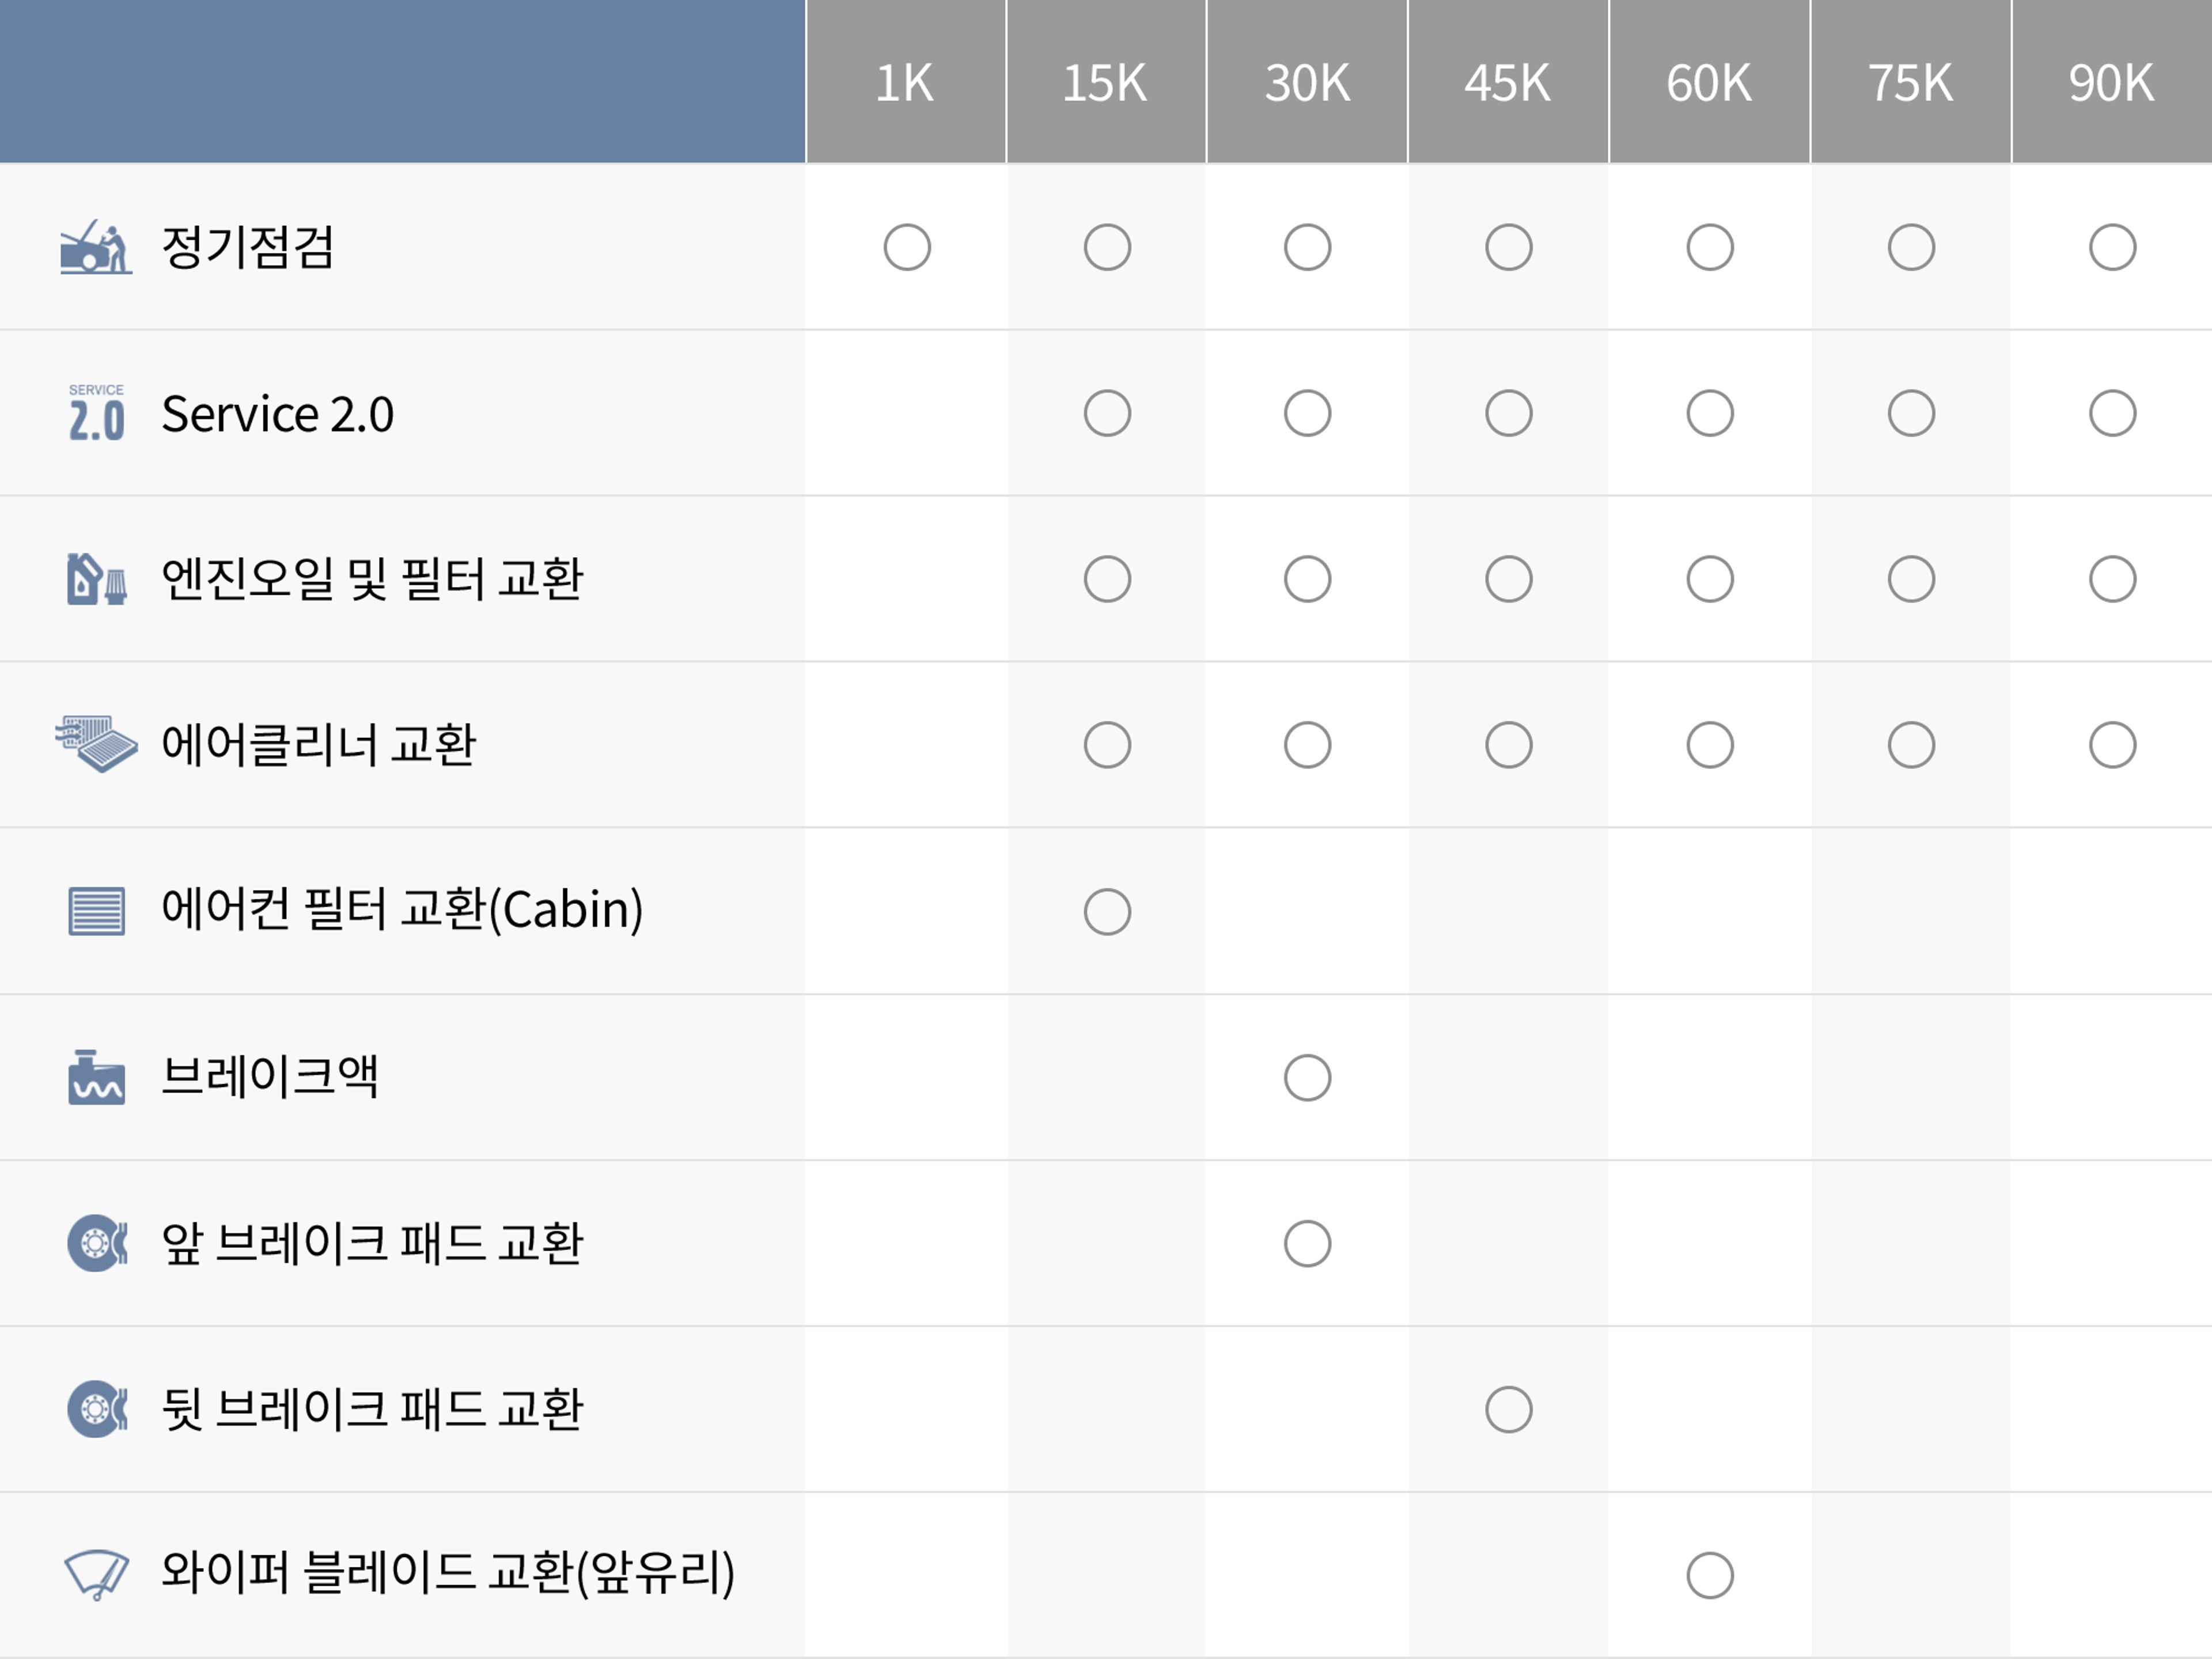Click the 에어클리너 air cleaner icon
This screenshot has width=2212, height=1659.
(x=96, y=744)
